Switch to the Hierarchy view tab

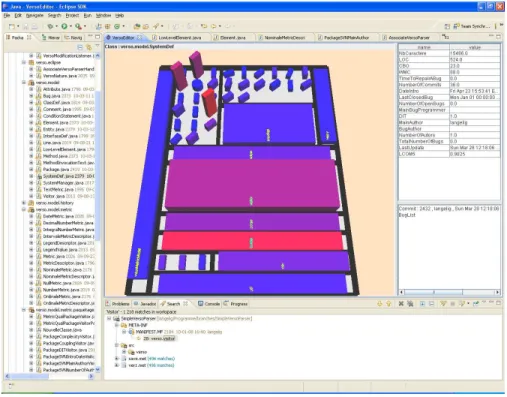[51, 37]
